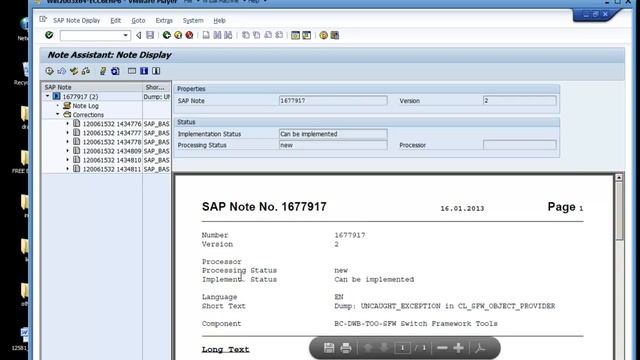Click the red Cancel icon
640x360 pixels.
click(189, 35)
